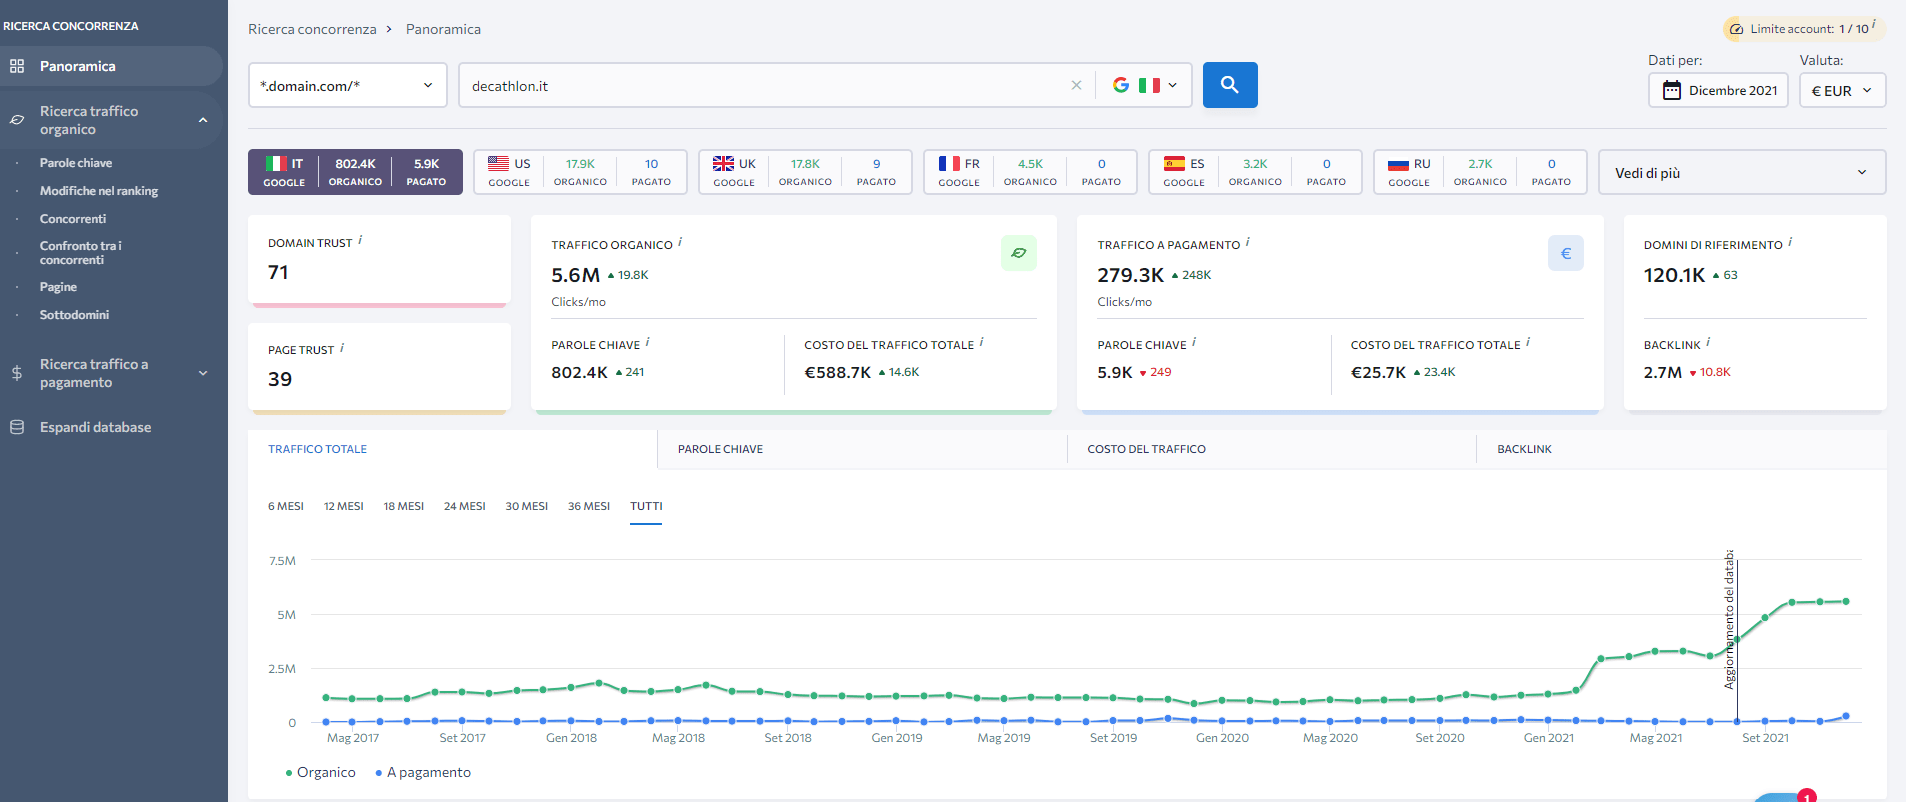Click the Panoramica grid icon in sidebar
1906x802 pixels.
17,66
